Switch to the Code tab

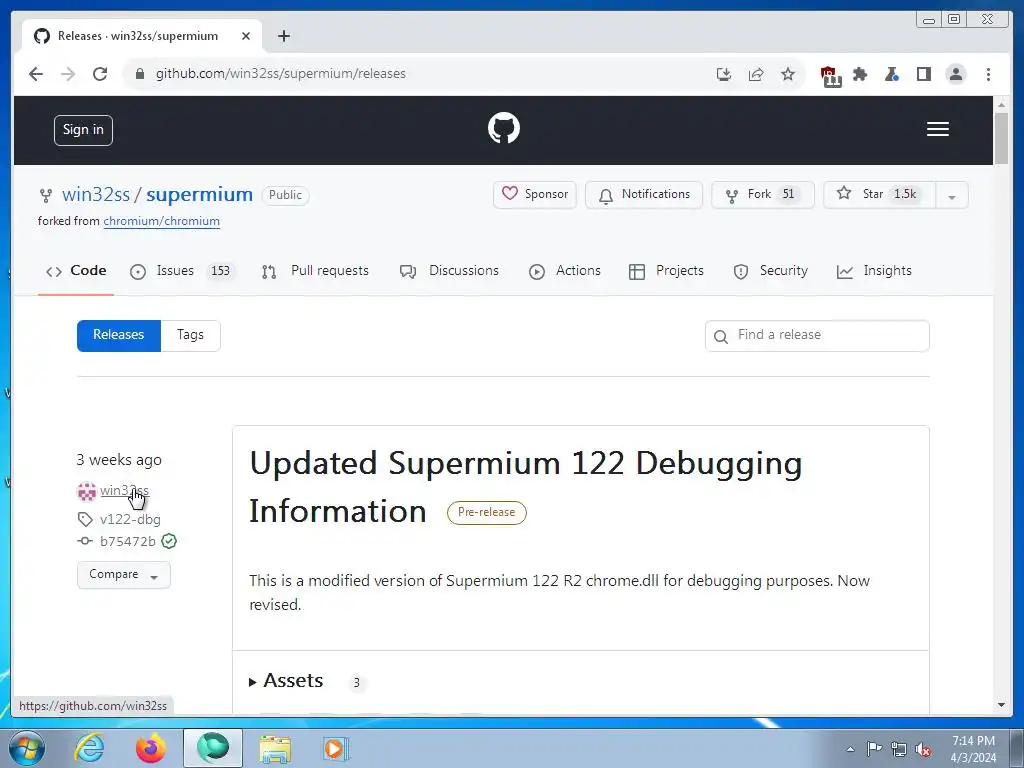click(76, 270)
